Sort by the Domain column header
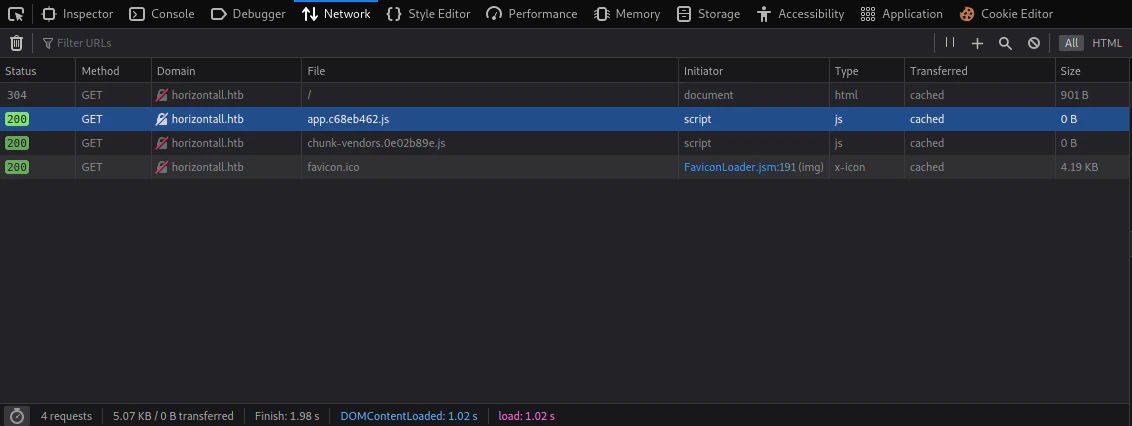This screenshot has width=1132, height=426. pyautogui.click(x=226, y=71)
